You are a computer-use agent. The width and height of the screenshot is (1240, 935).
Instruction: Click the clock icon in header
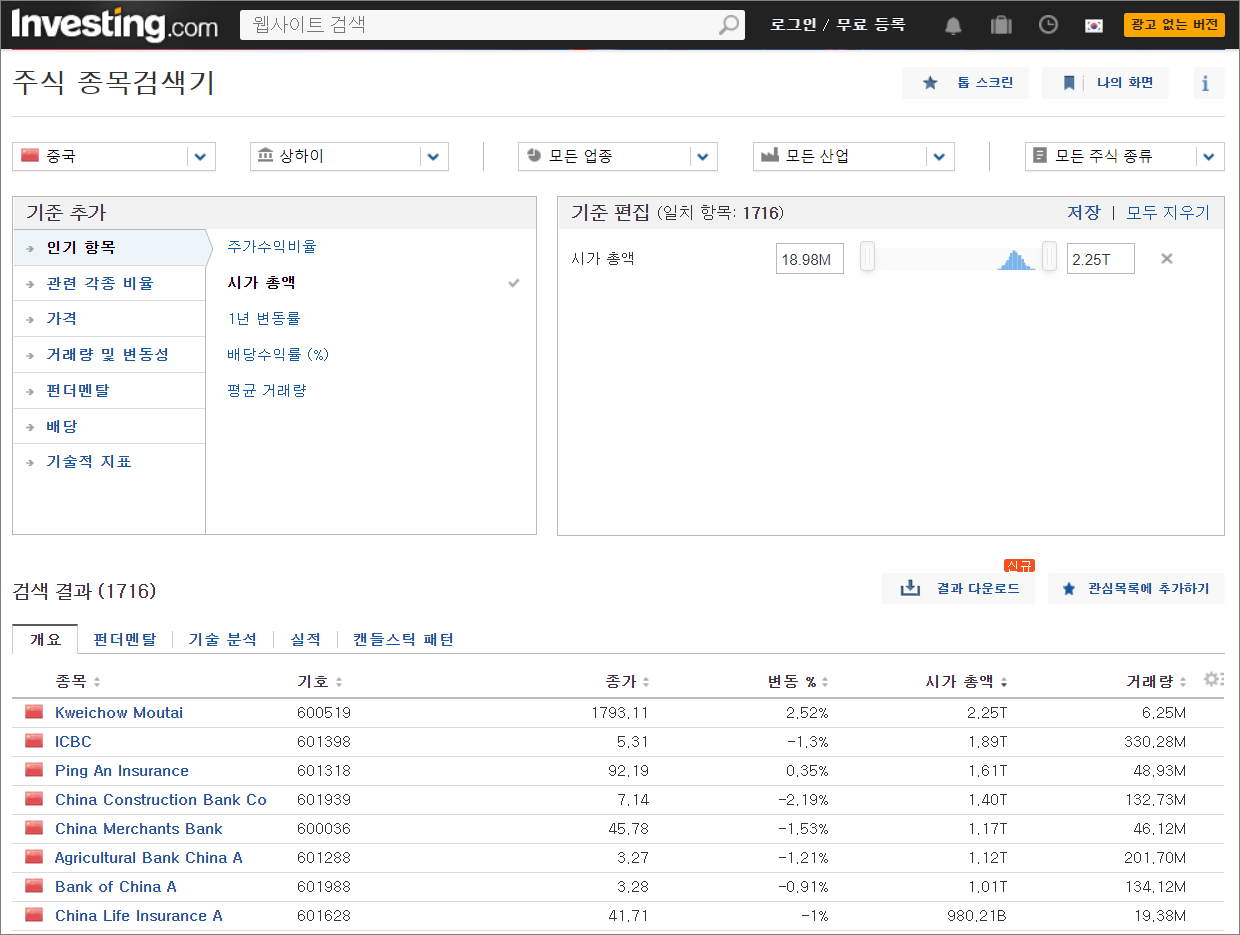[x=1048, y=25]
